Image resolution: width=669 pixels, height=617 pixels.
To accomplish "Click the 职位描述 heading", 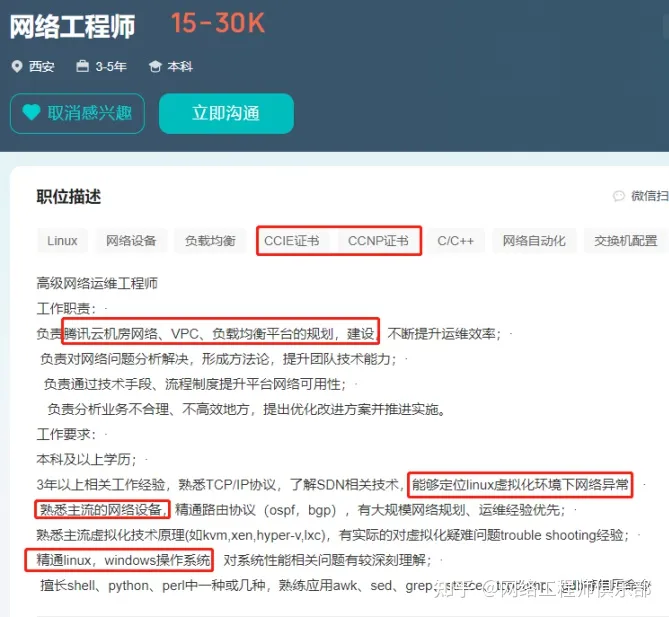I will coord(69,197).
